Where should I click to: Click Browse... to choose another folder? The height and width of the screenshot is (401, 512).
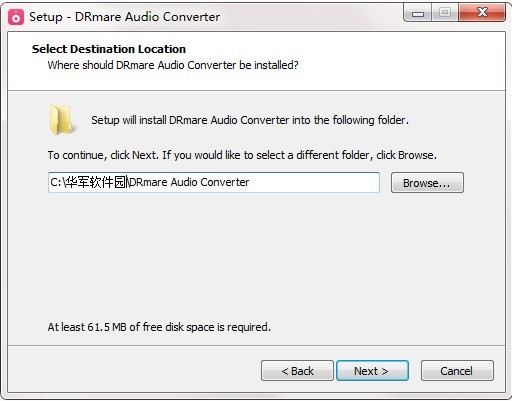click(427, 183)
